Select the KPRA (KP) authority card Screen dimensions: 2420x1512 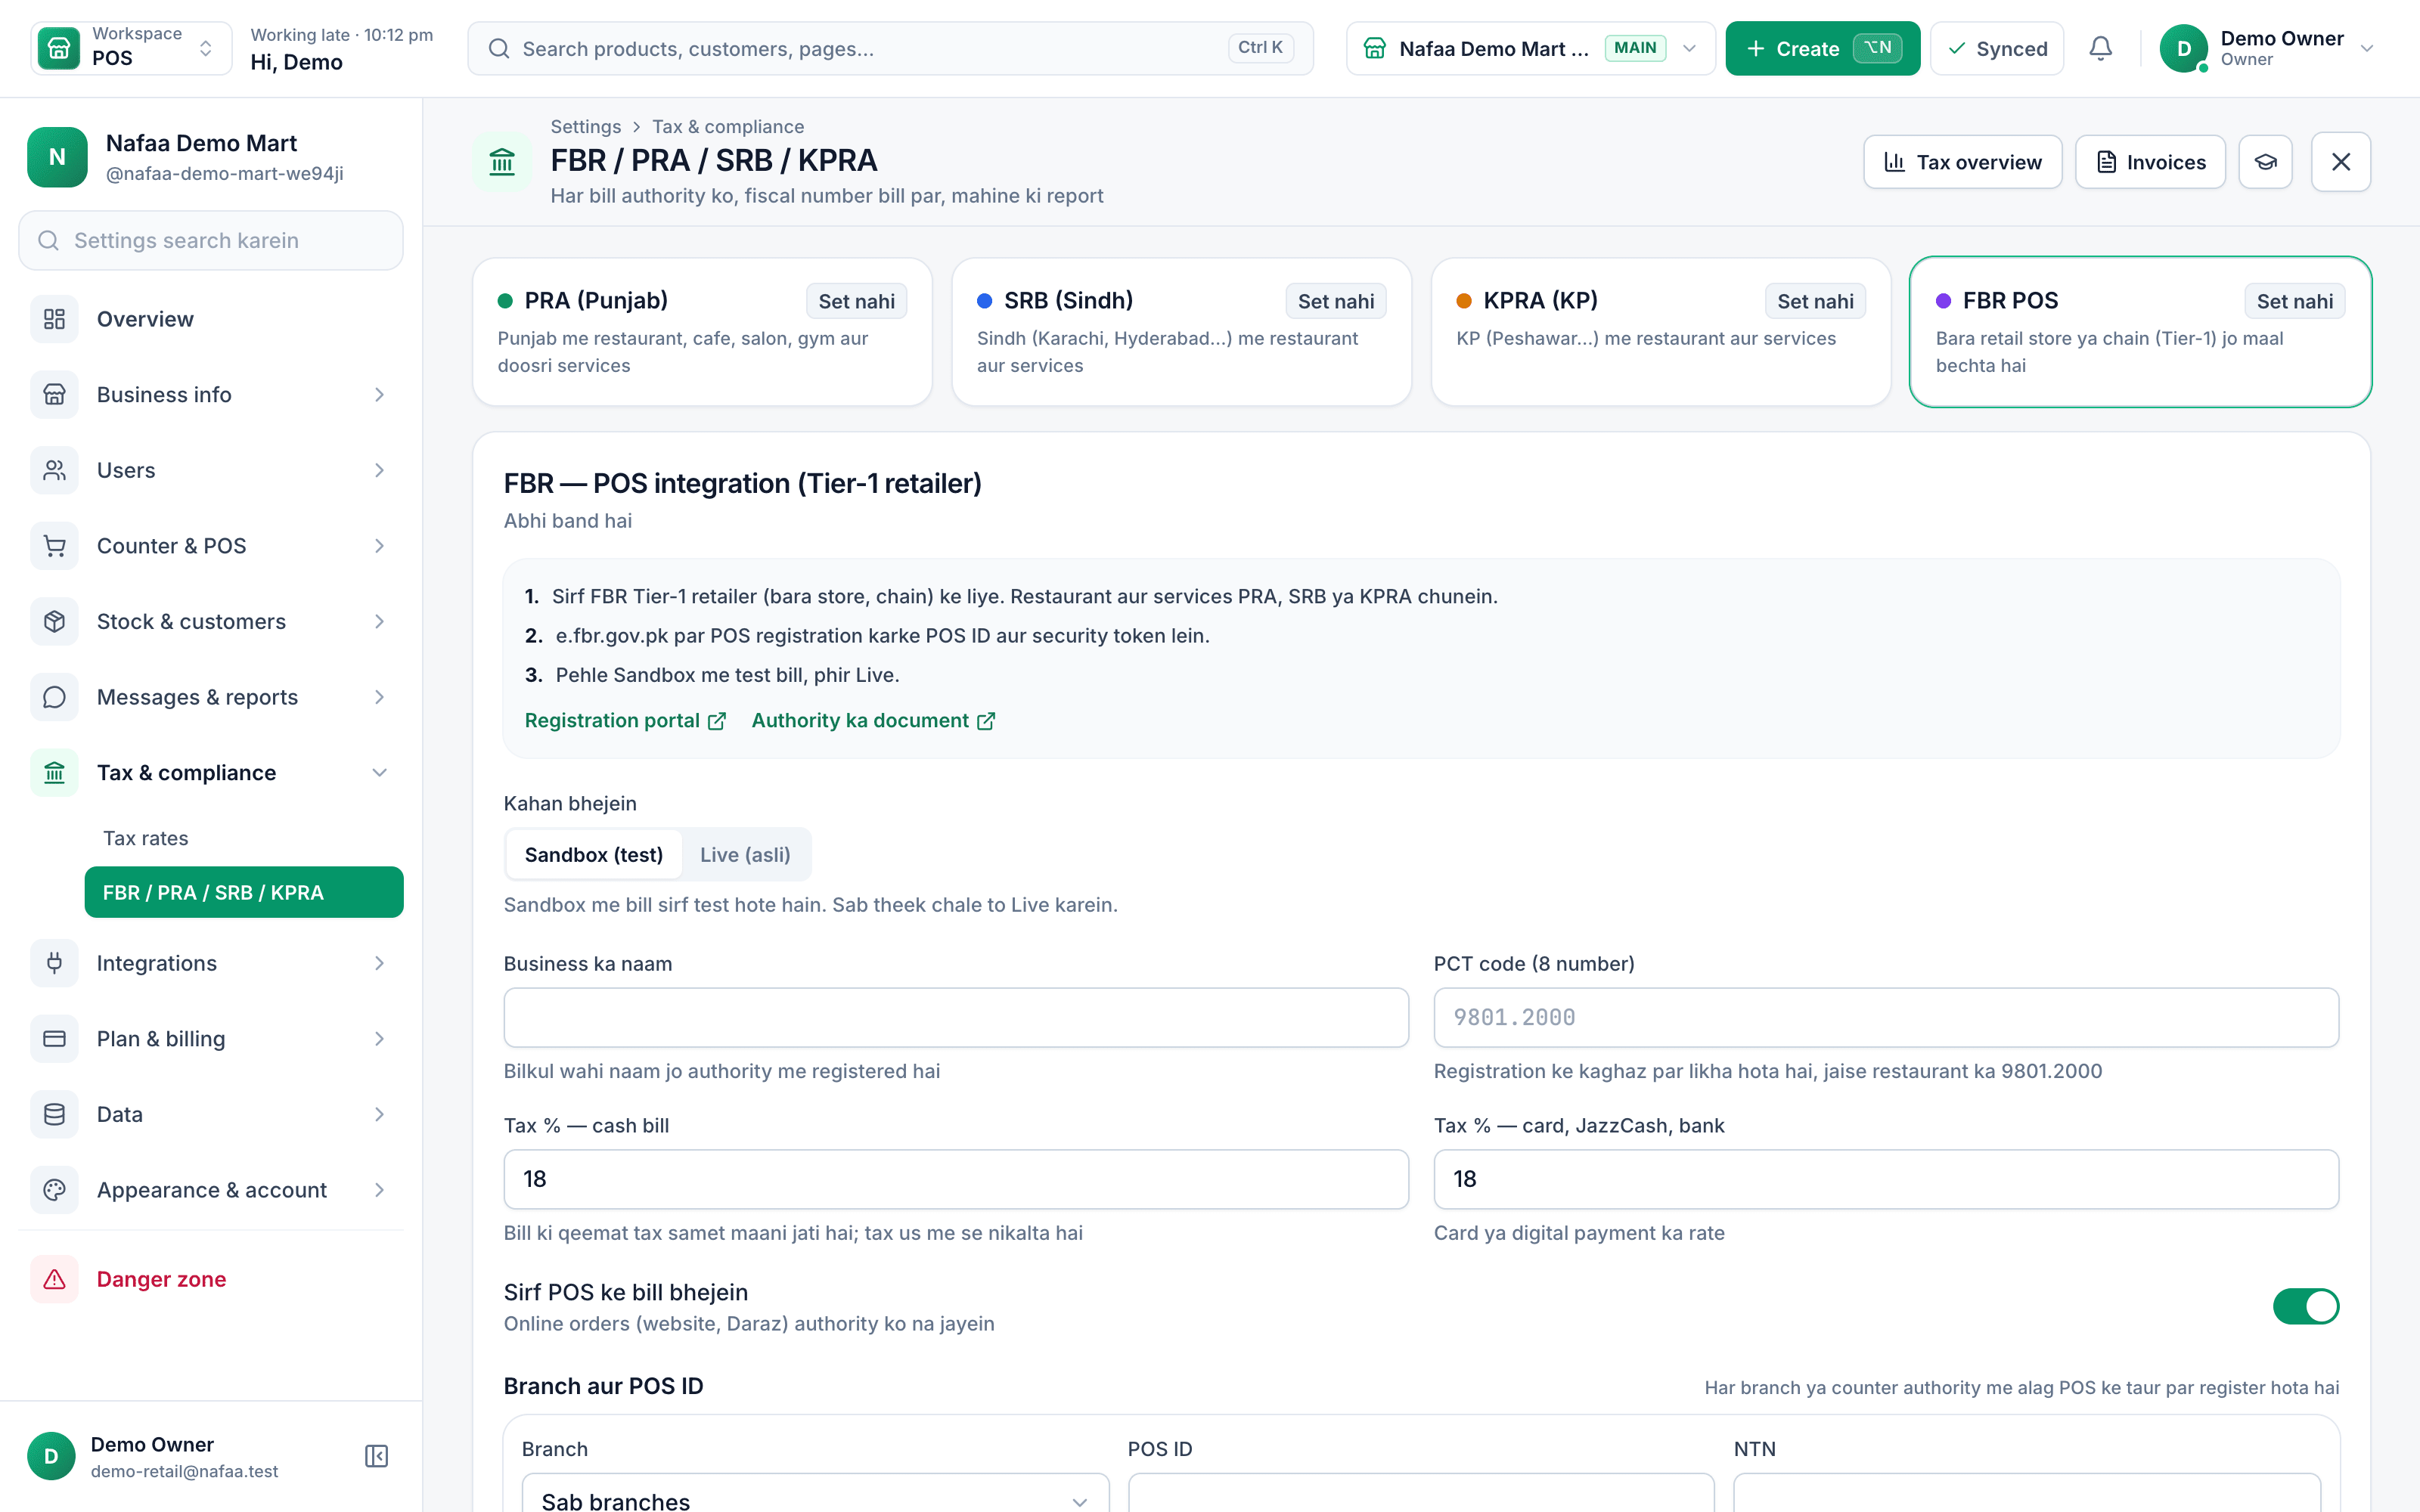1660,332
